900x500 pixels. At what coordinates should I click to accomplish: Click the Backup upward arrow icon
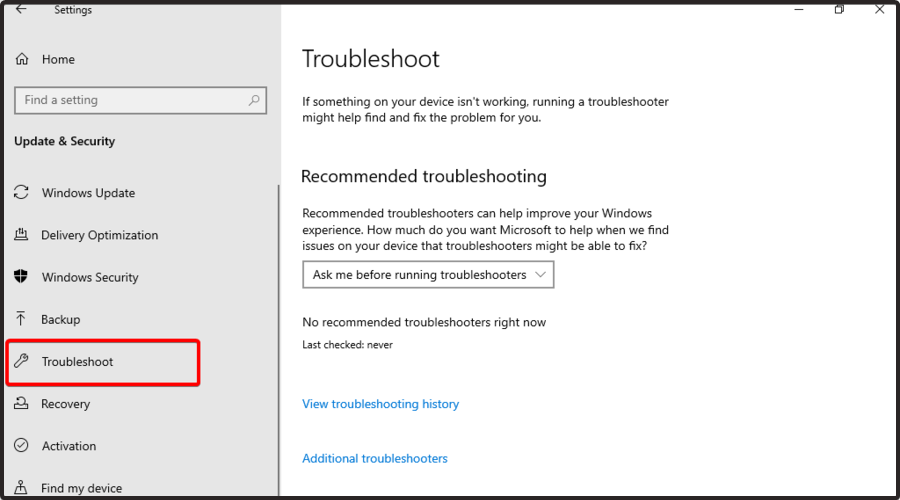click(x=21, y=319)
